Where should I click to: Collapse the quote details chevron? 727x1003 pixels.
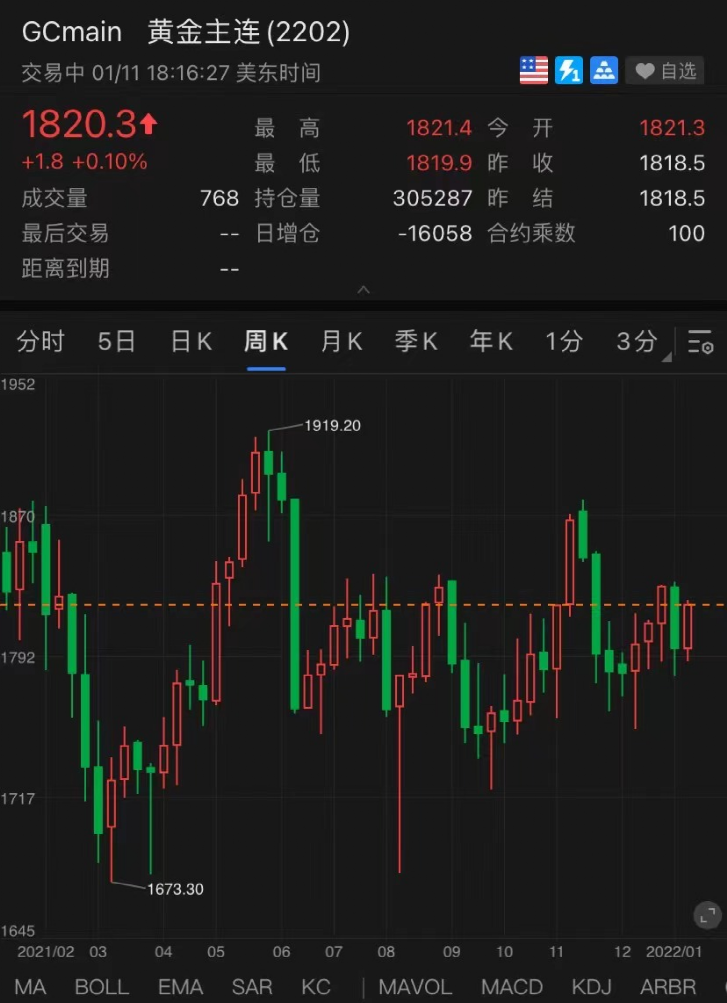coord(363,290)
